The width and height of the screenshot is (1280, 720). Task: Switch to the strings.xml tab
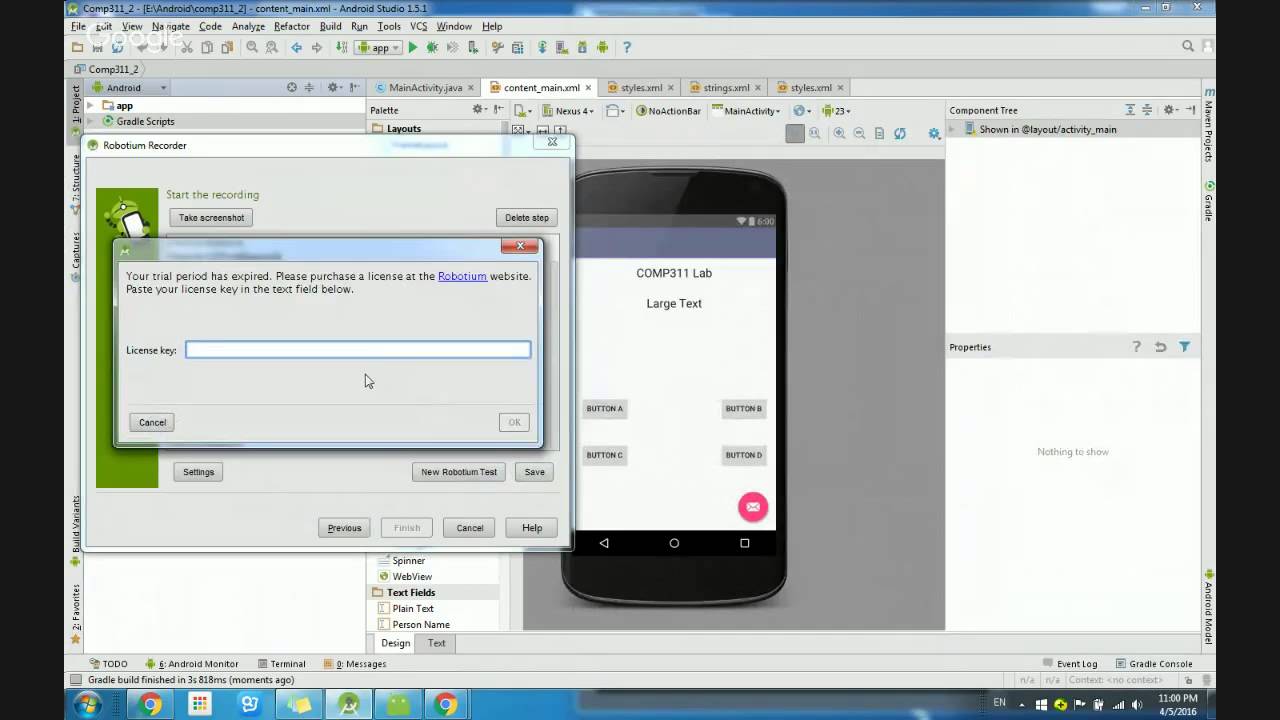tap(726, 87)
